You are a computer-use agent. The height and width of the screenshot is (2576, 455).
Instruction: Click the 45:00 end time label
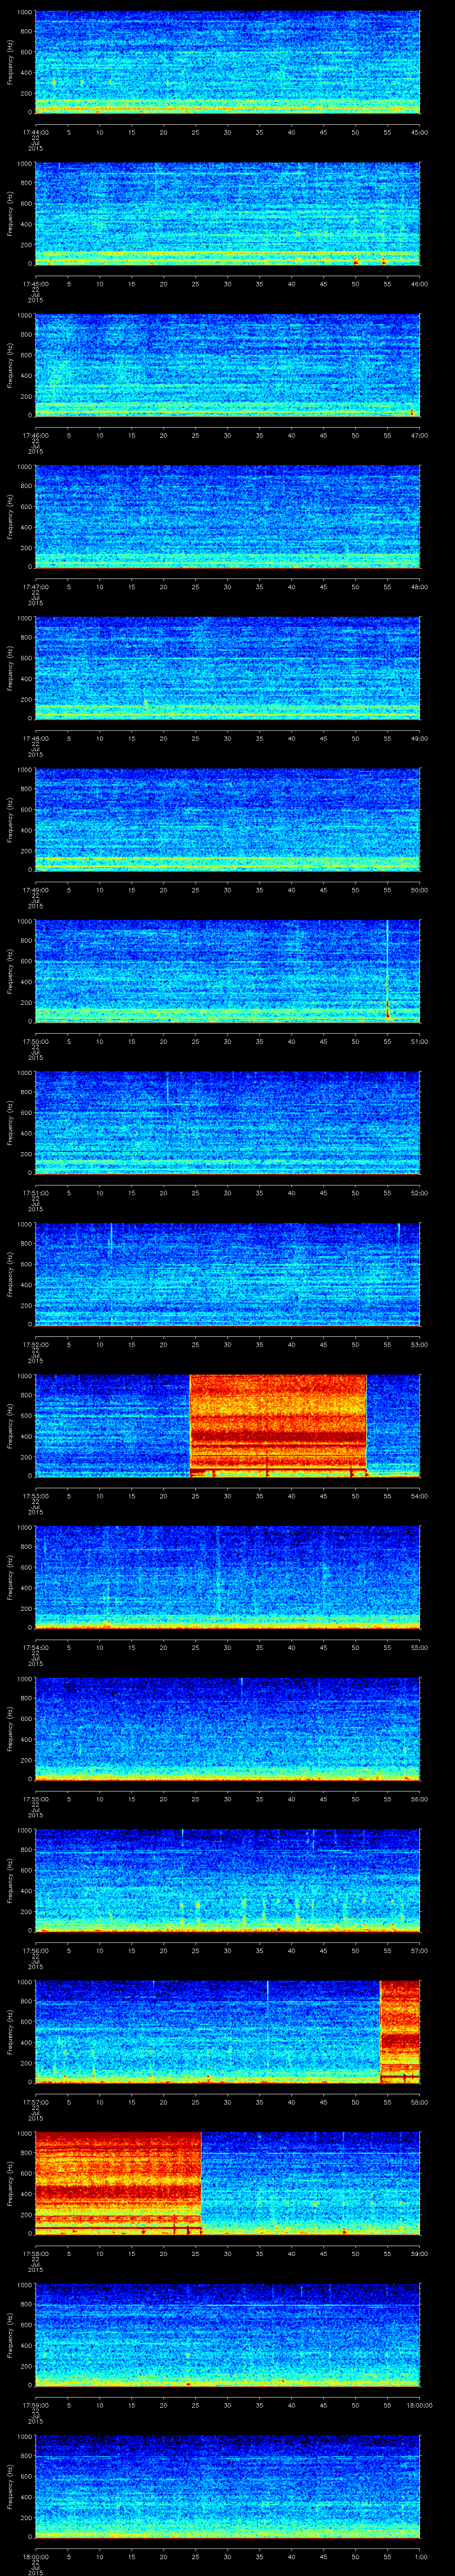click(x=419, y=132)
